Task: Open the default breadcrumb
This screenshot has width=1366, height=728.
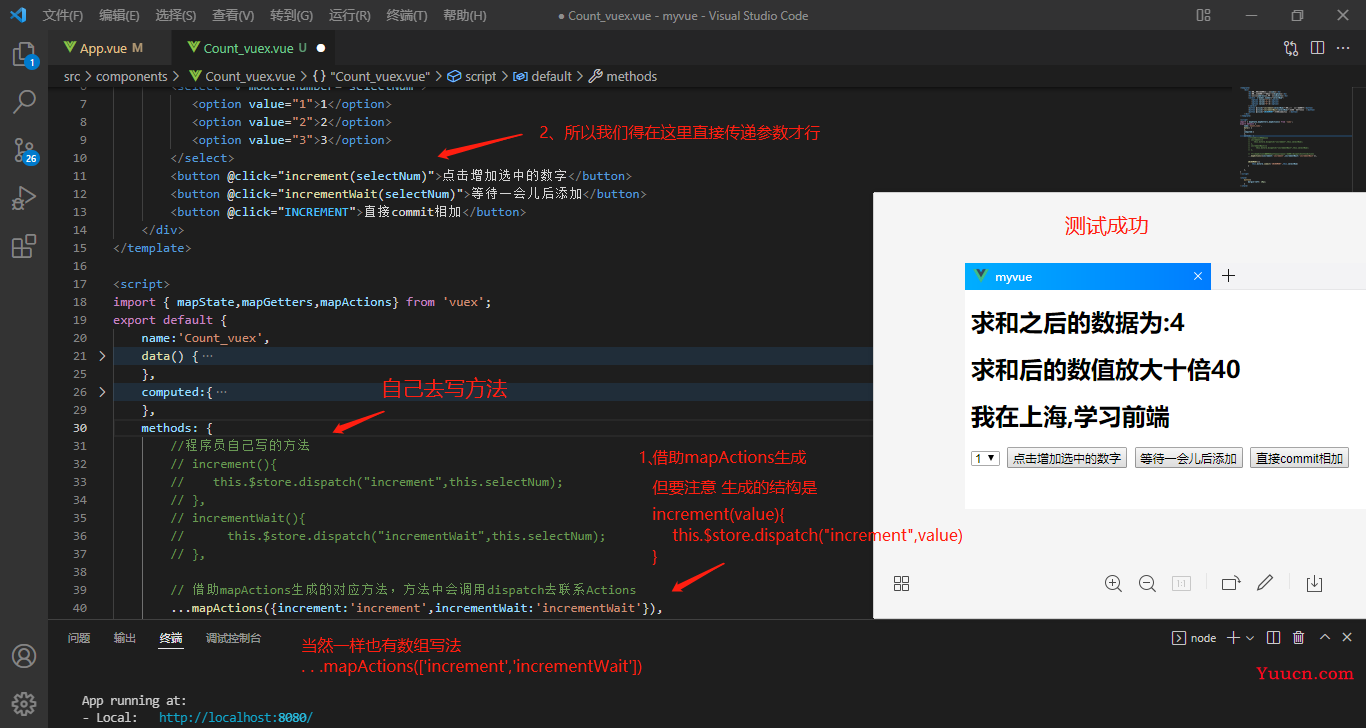Action: click(543, 76)
